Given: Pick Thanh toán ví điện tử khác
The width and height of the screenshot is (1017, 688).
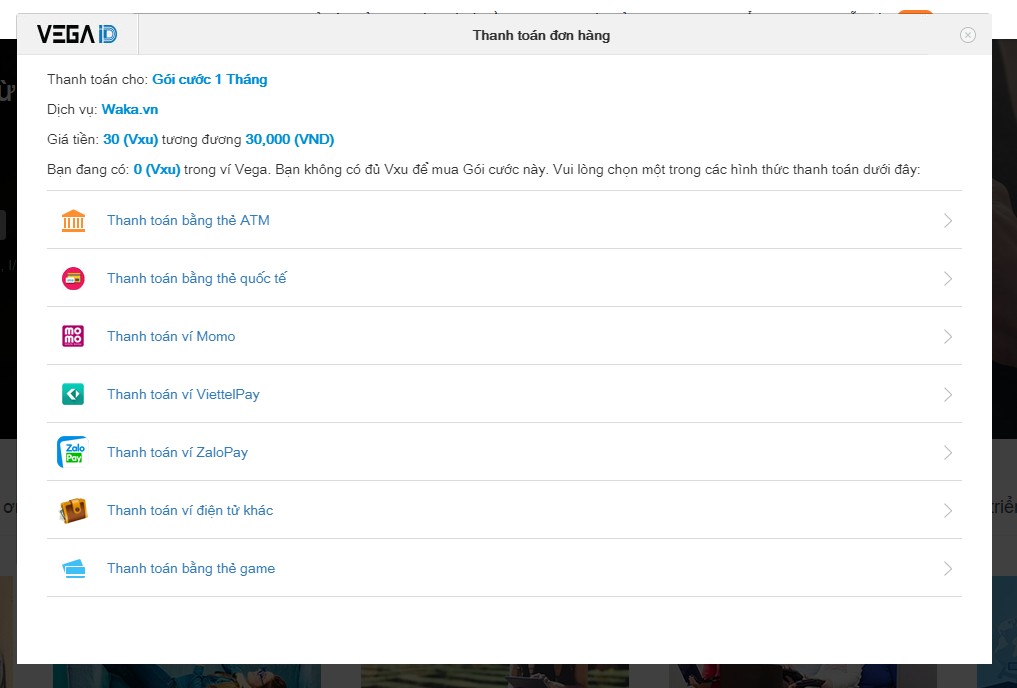Looking at the screenshot, I should [x=190, y=511].
